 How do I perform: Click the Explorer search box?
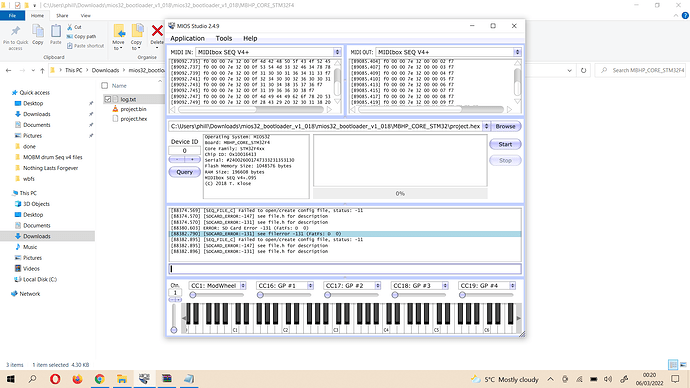(x=640, y=70)
